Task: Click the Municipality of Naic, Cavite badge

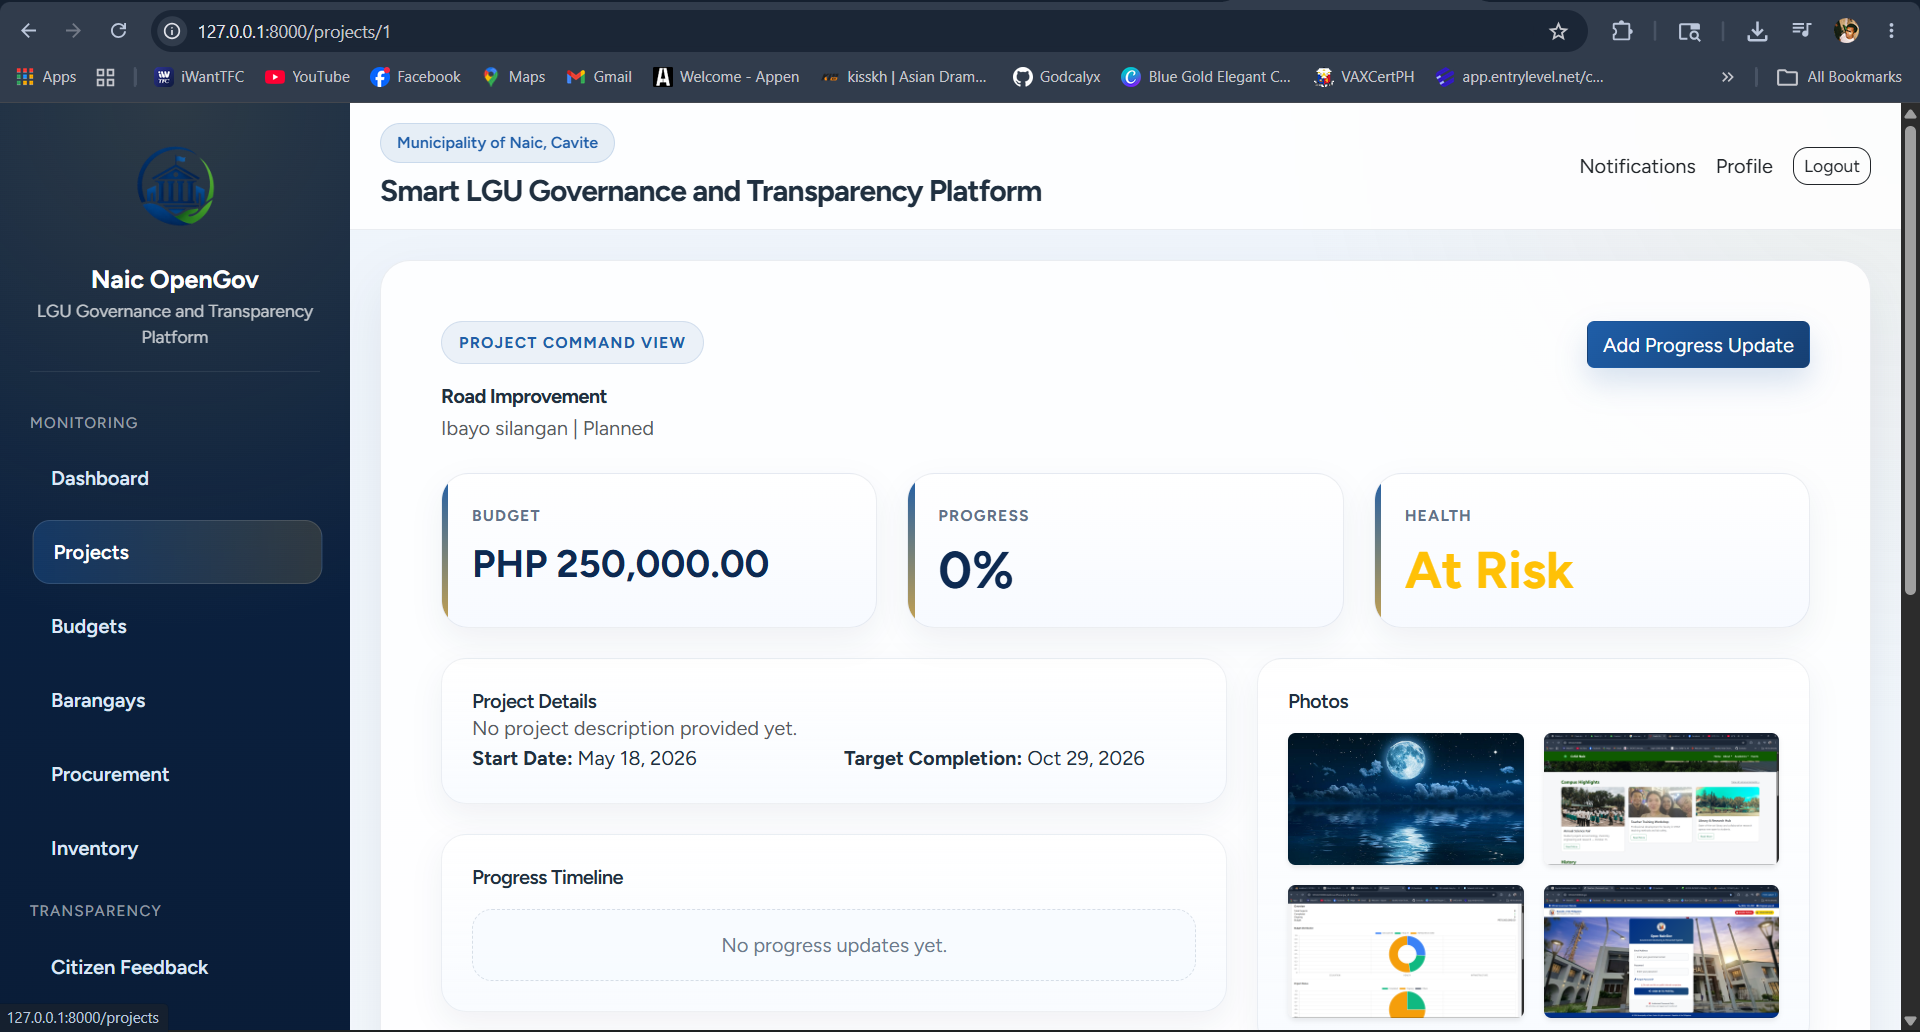Action: [497, 142]
